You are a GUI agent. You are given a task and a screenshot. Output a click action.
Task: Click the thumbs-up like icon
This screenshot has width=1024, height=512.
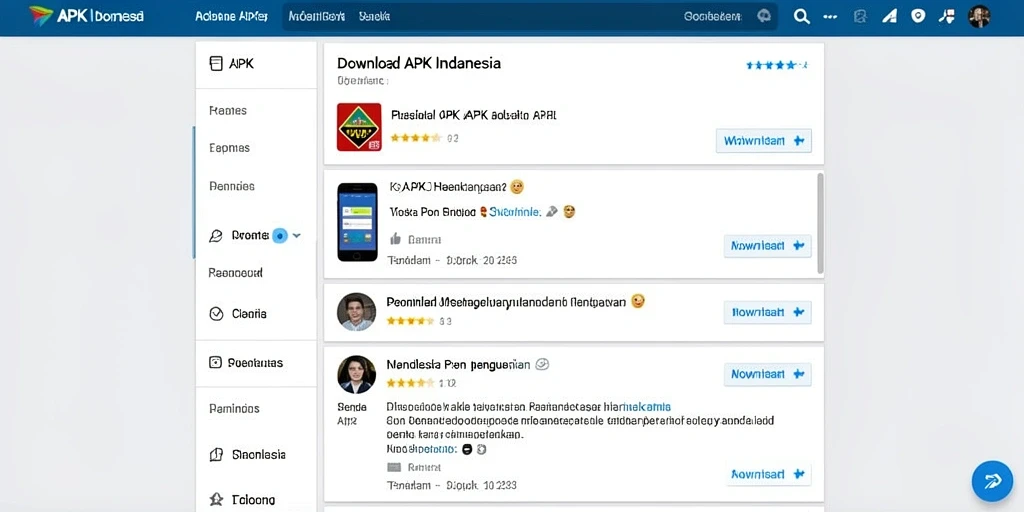click(396, 239)
